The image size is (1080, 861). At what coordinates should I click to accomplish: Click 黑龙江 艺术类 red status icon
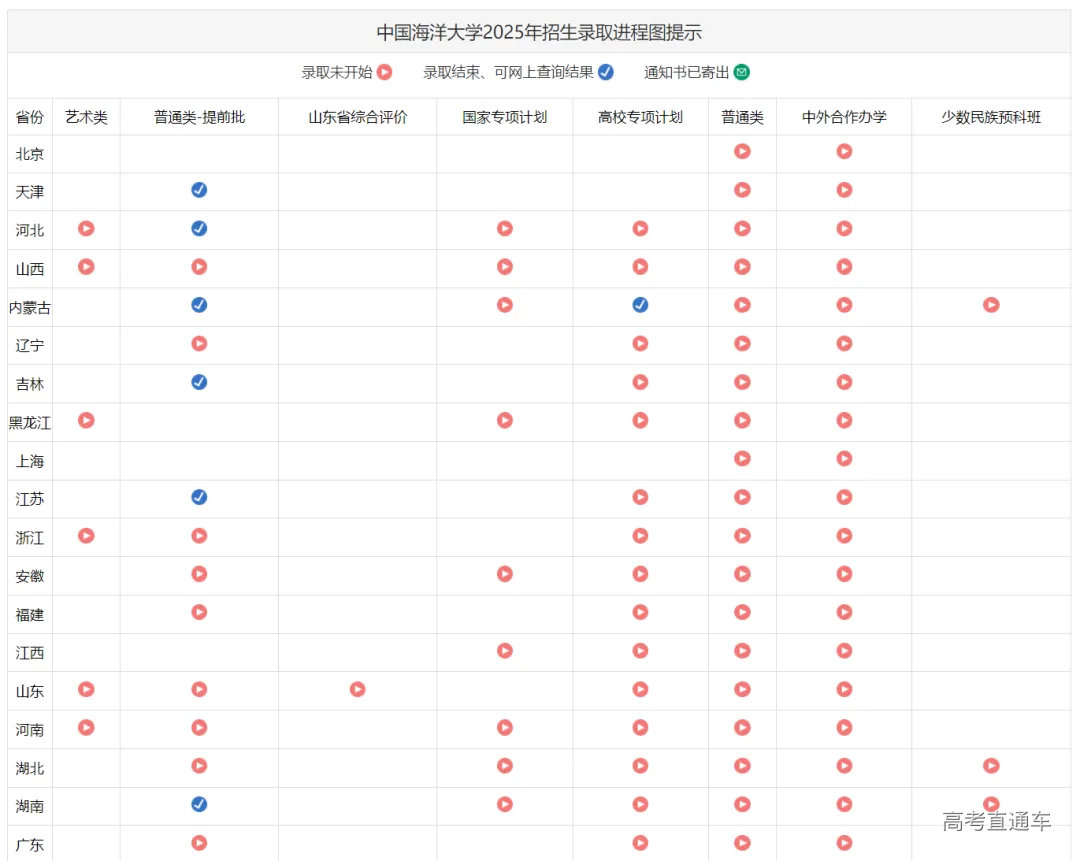coord(86,420)
